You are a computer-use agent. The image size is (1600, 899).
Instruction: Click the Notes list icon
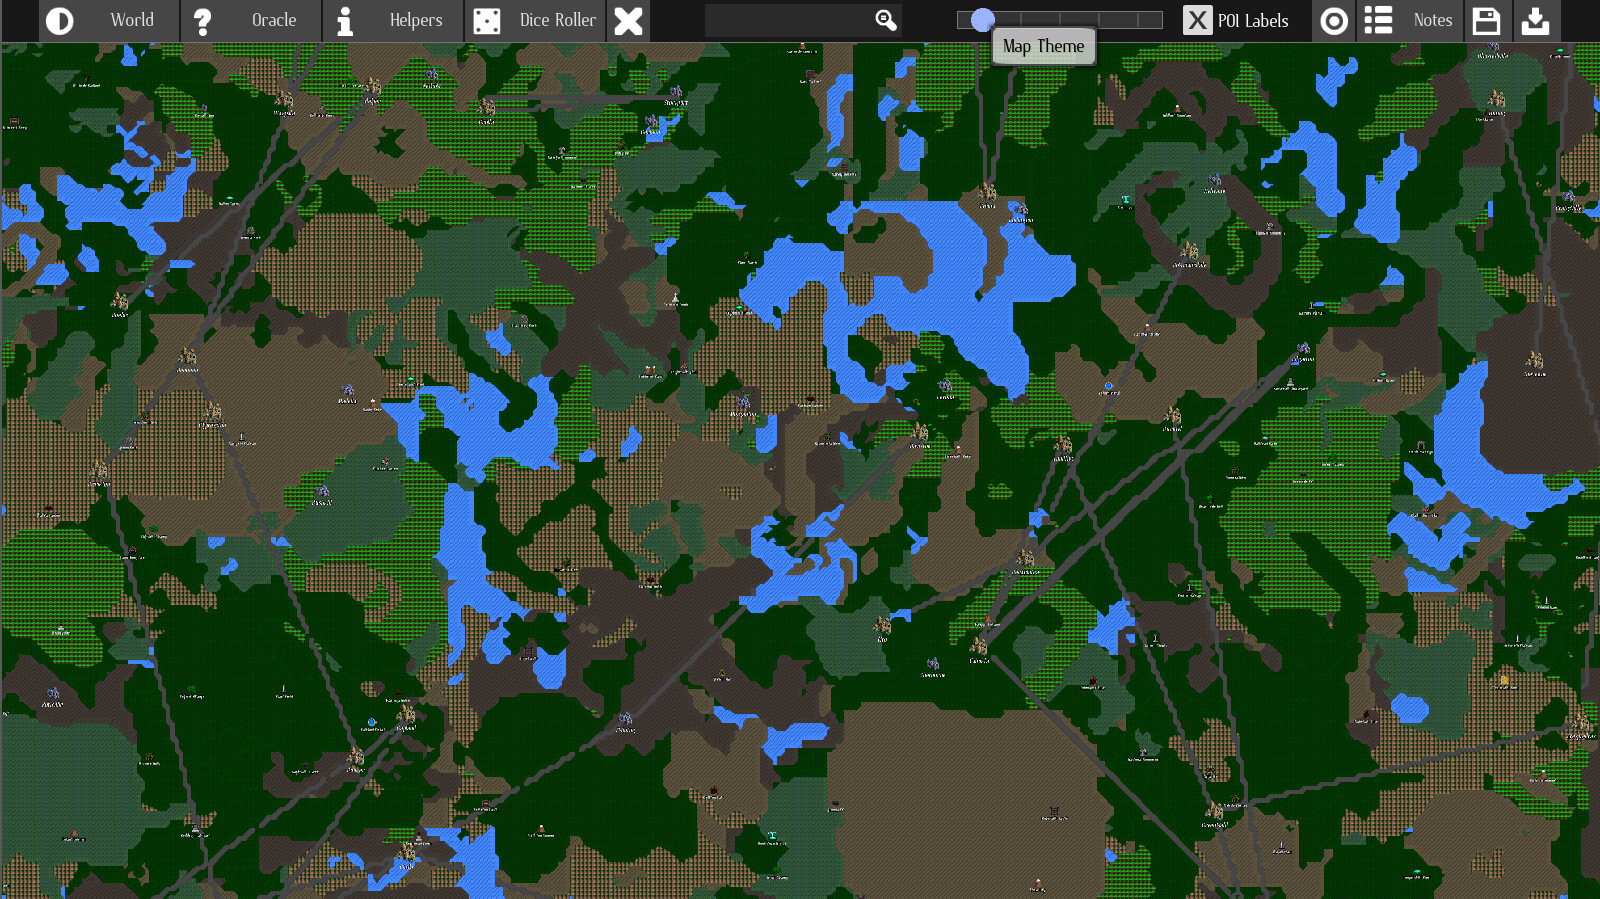[x=1379, y=21]
